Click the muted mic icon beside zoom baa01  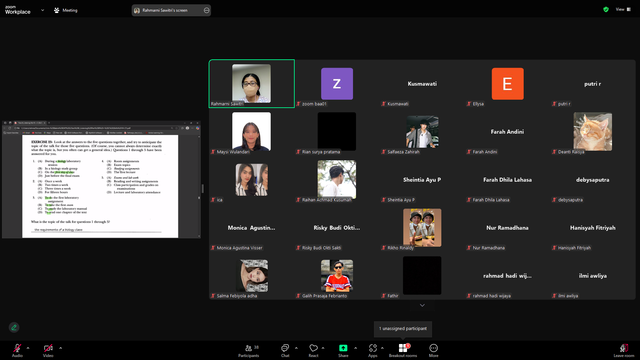[298, 104]
